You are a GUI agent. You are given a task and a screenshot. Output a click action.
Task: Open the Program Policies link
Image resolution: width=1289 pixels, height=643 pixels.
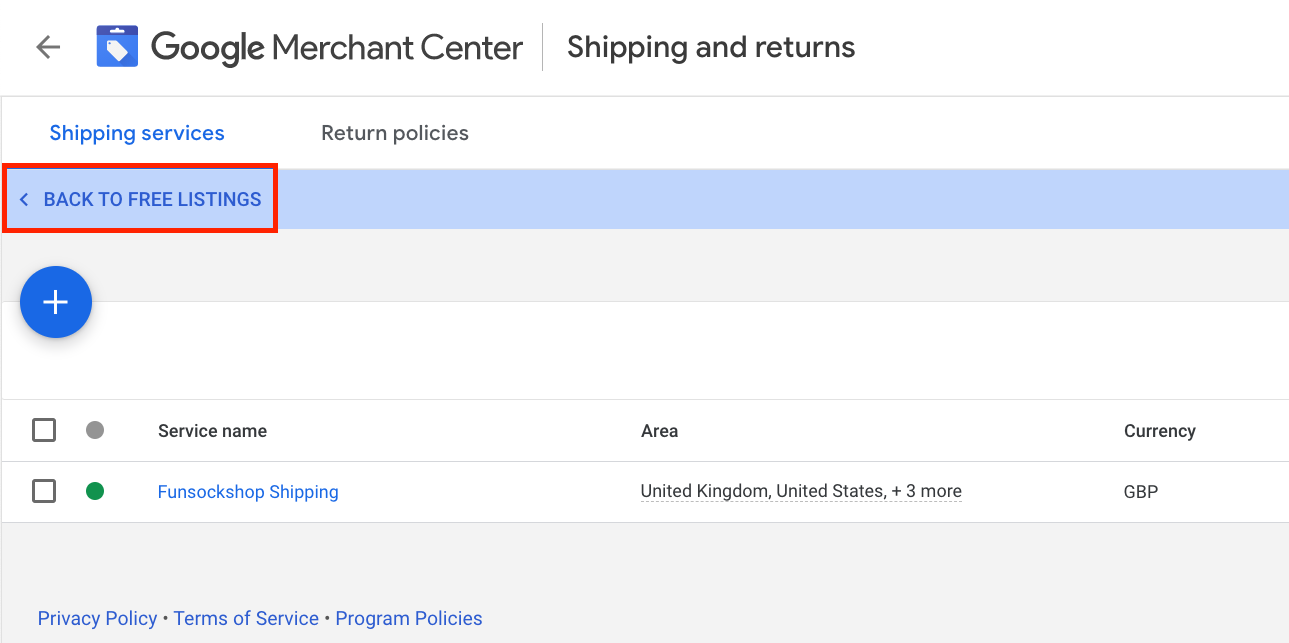click(x=409, y=619)
